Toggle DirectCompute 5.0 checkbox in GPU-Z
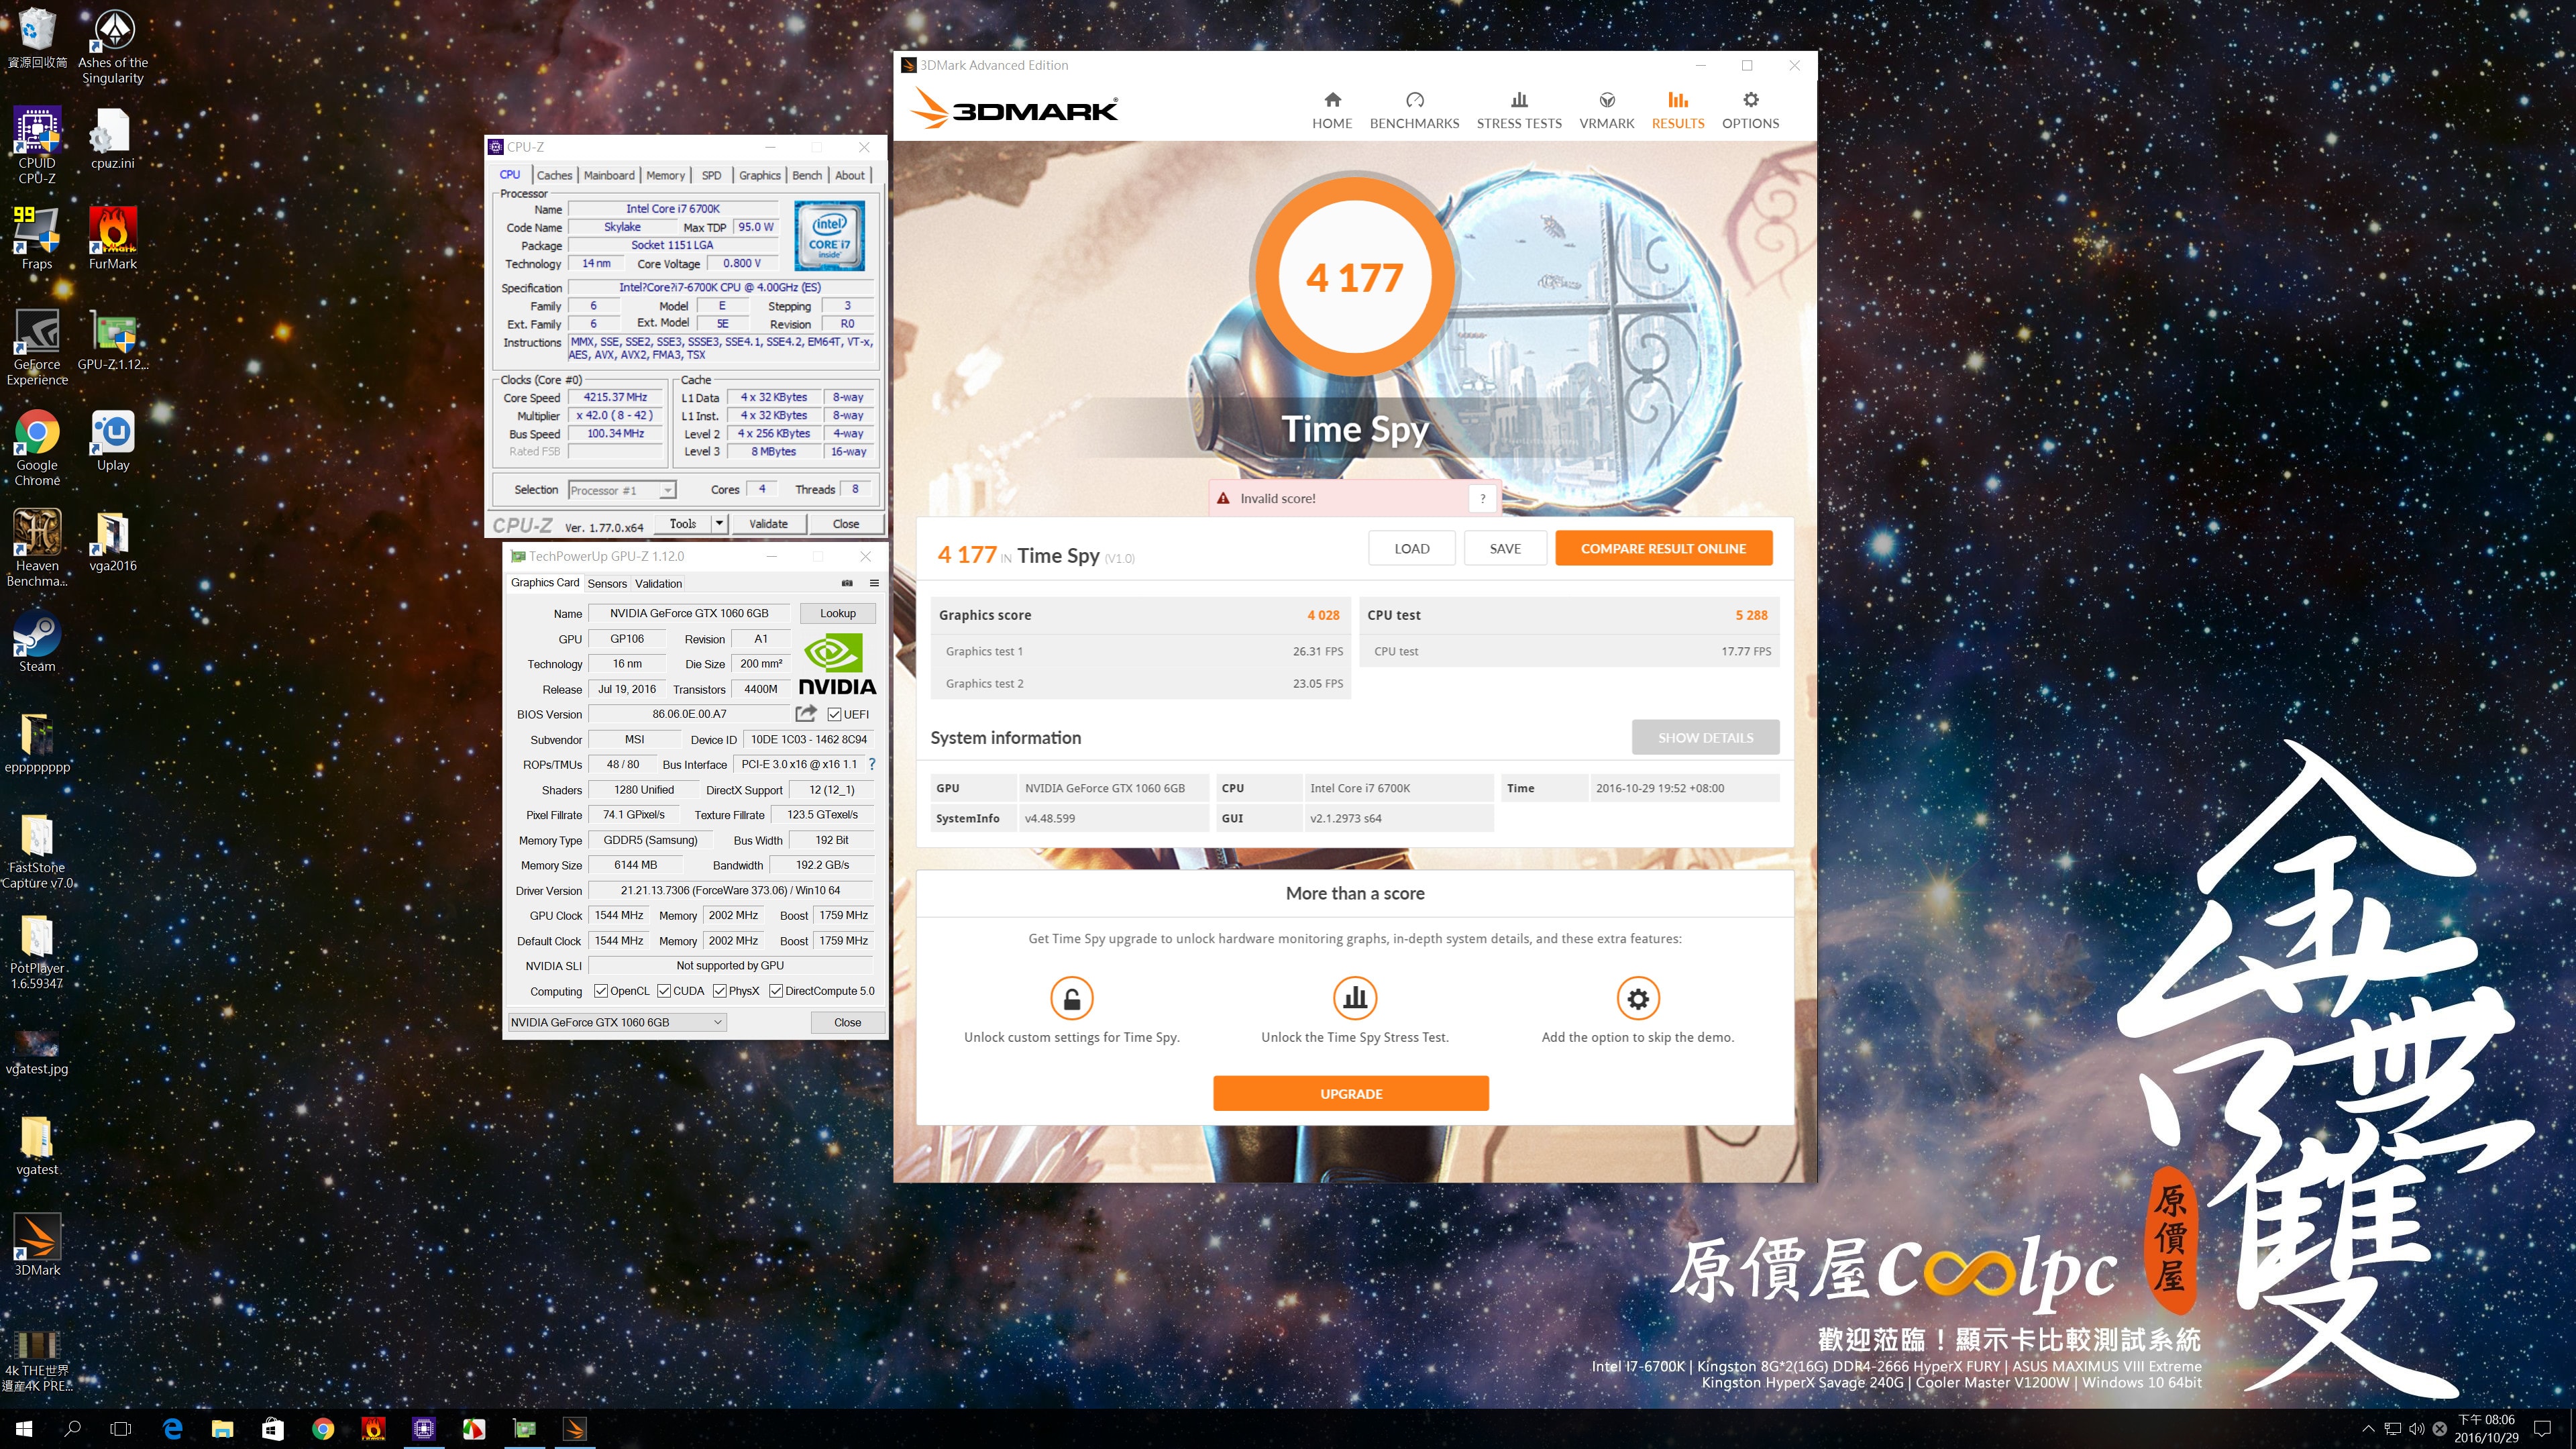The height and width of the screenshot is (1449, 2576). click(775, 991)
